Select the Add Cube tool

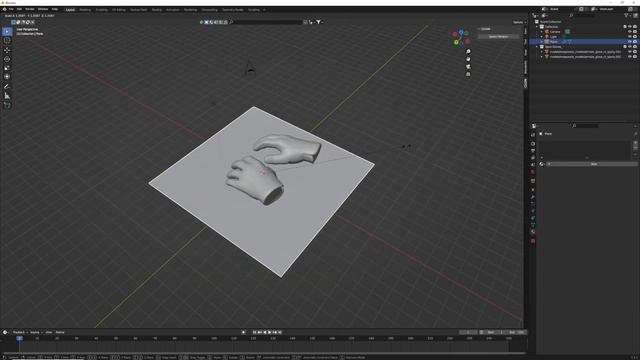click(7, 105)
